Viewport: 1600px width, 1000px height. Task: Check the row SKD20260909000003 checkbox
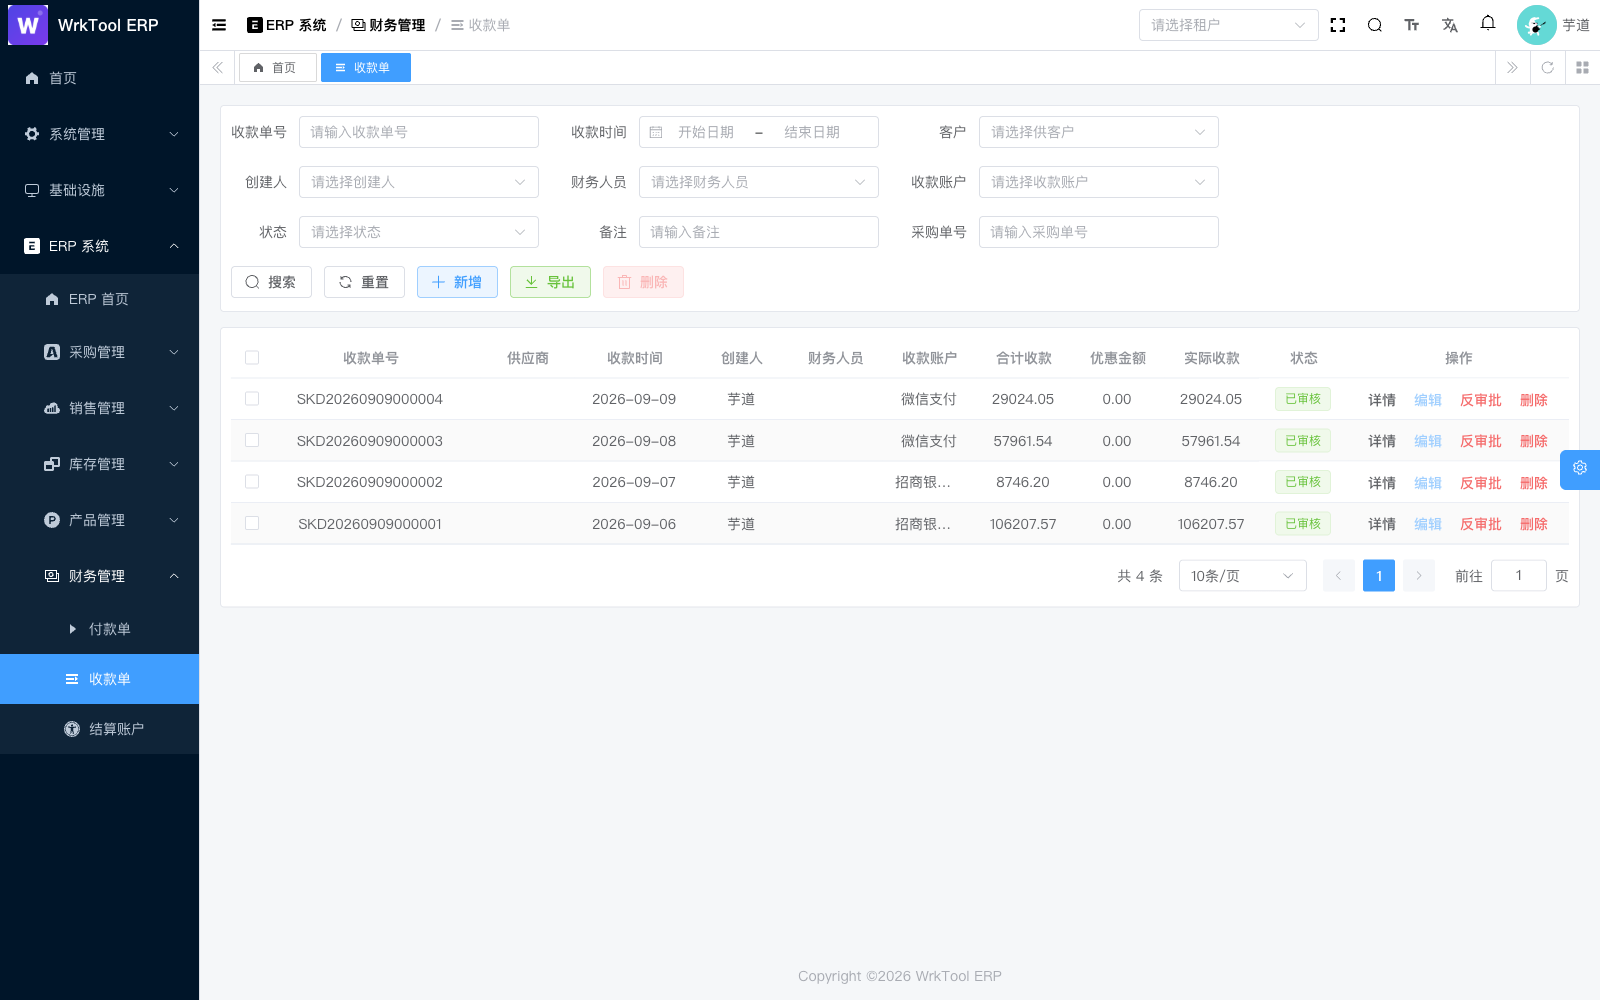[x=252, y=440]
